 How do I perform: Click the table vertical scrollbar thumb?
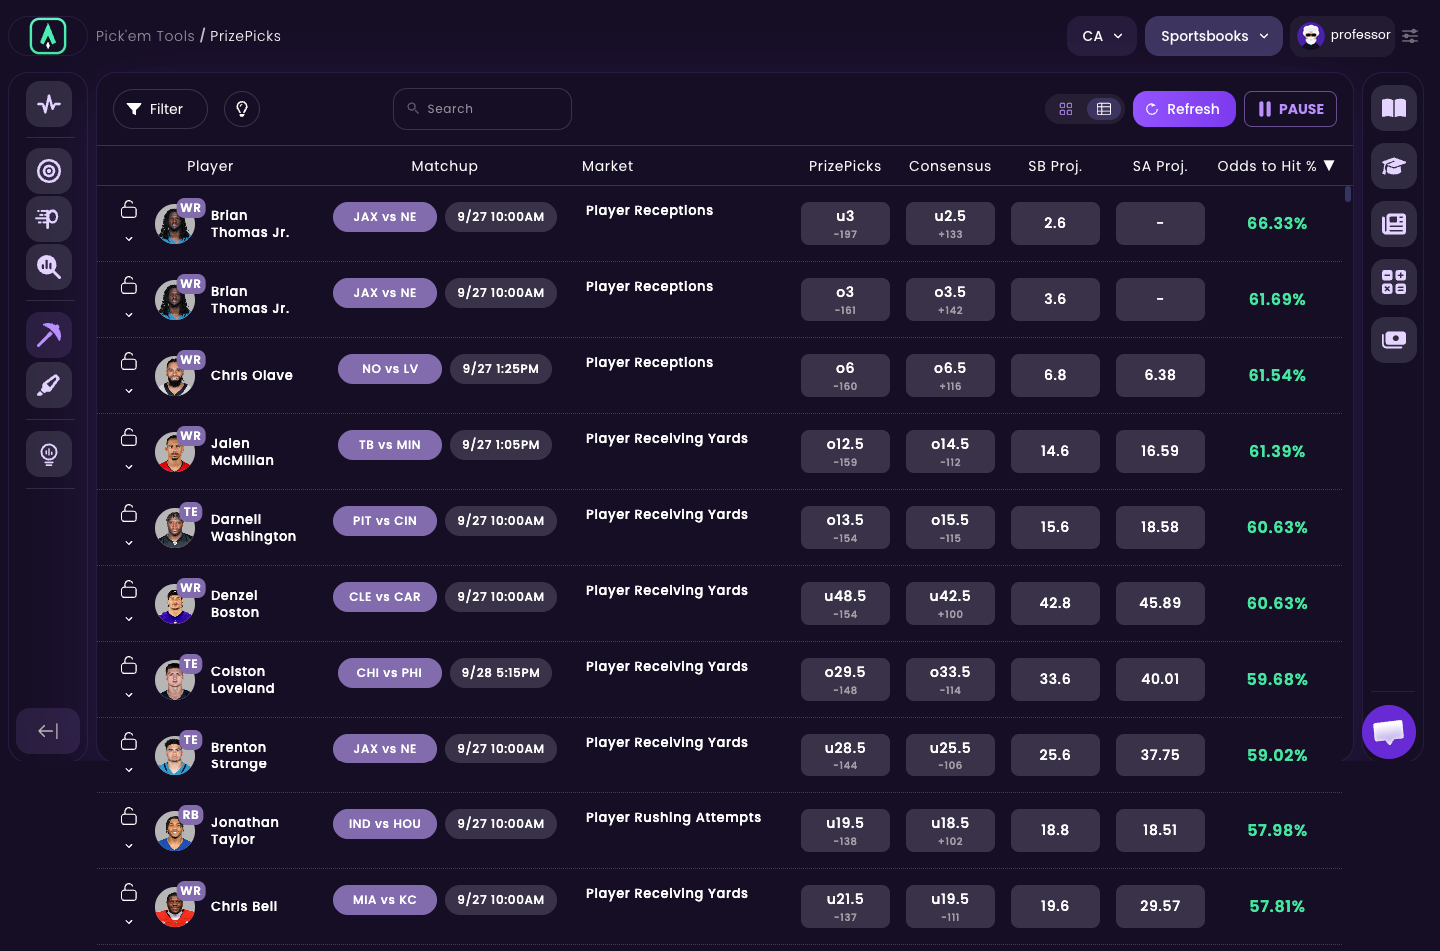tap(1348, 193)
